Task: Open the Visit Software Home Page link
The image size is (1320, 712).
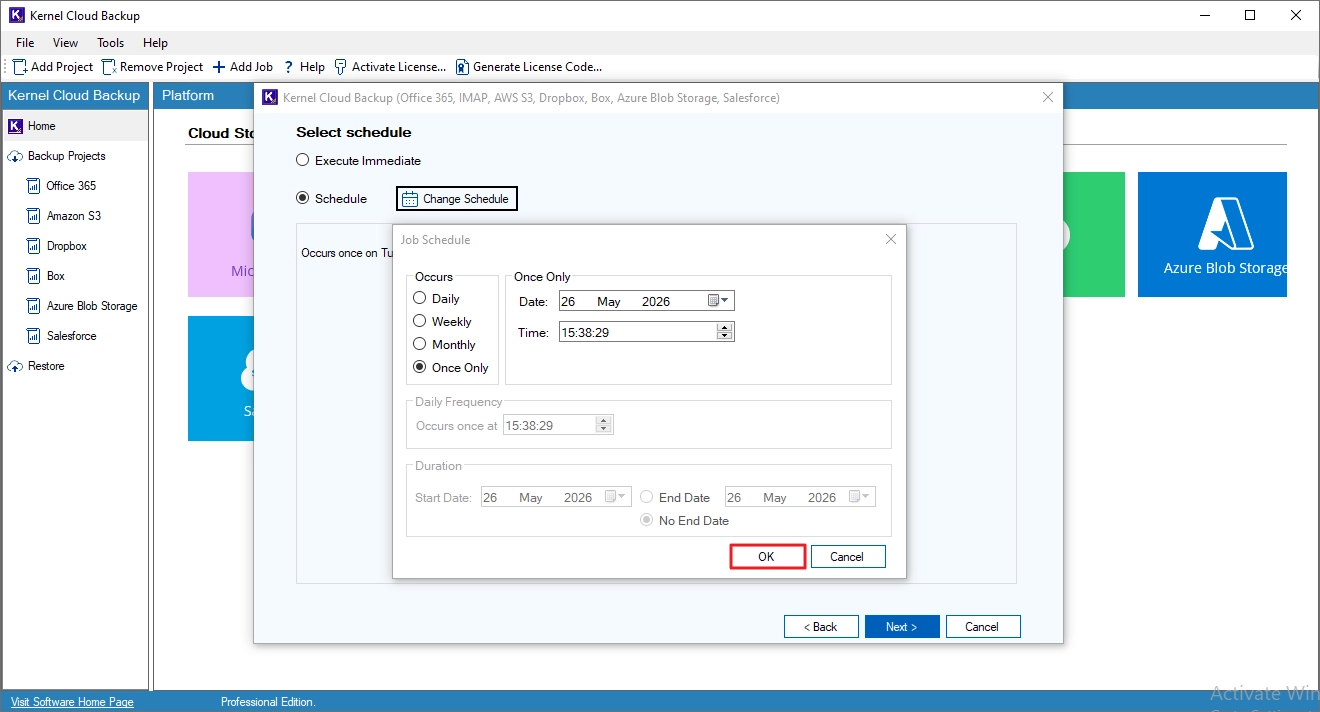Action: (72, 702)
